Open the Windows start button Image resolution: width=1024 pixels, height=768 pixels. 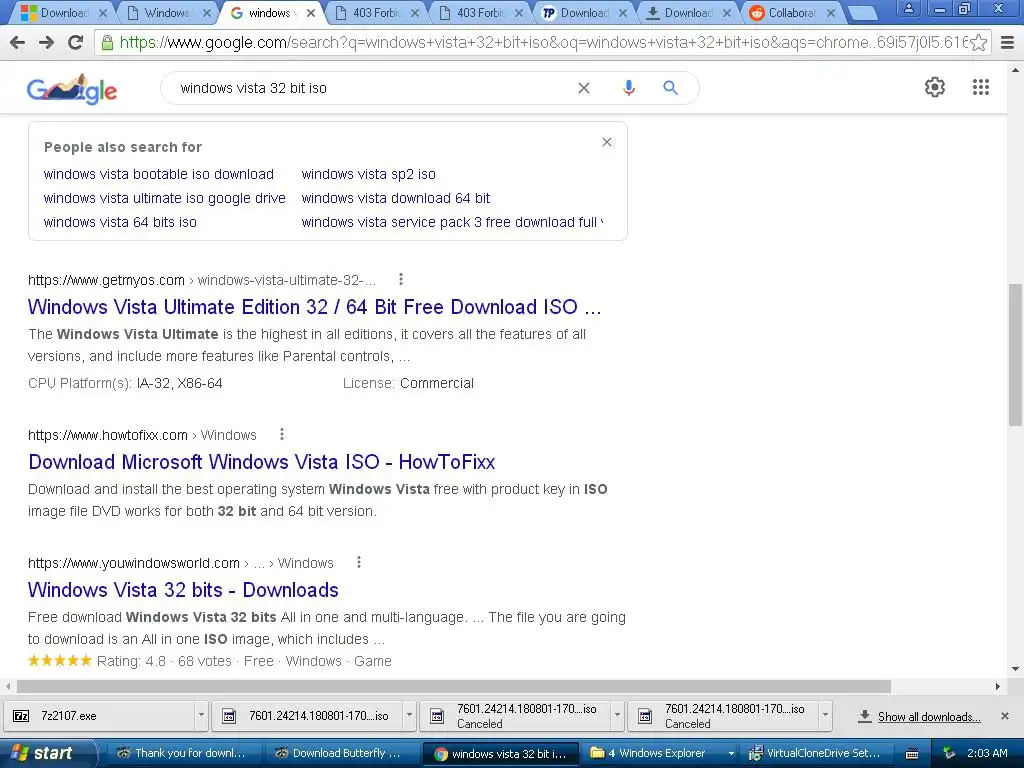[x=47, y=753]
